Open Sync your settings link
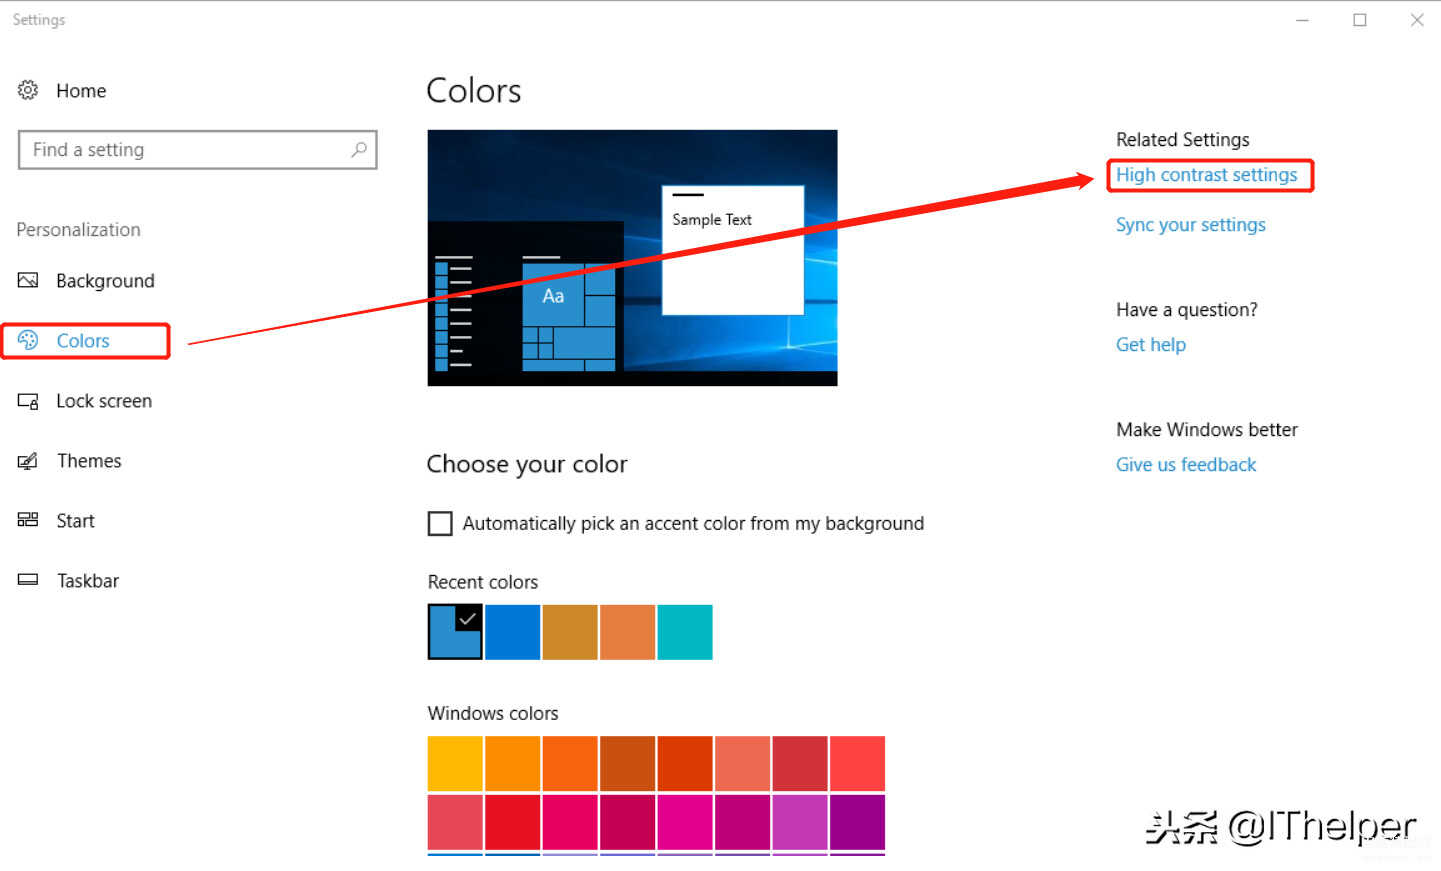This screenshot has width=1441, height=871. 1190,225
